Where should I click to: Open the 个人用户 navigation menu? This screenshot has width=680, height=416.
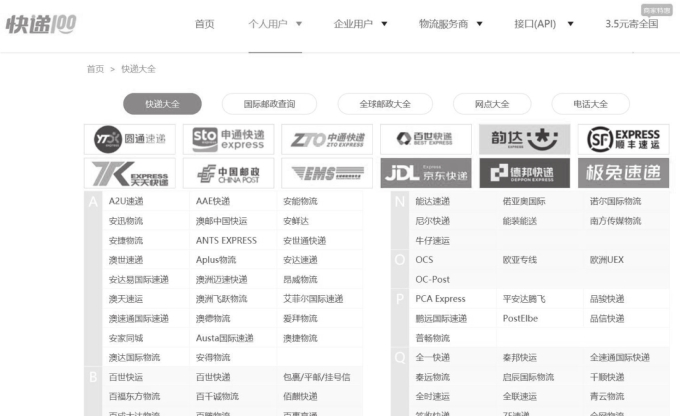tap(268, 24)
